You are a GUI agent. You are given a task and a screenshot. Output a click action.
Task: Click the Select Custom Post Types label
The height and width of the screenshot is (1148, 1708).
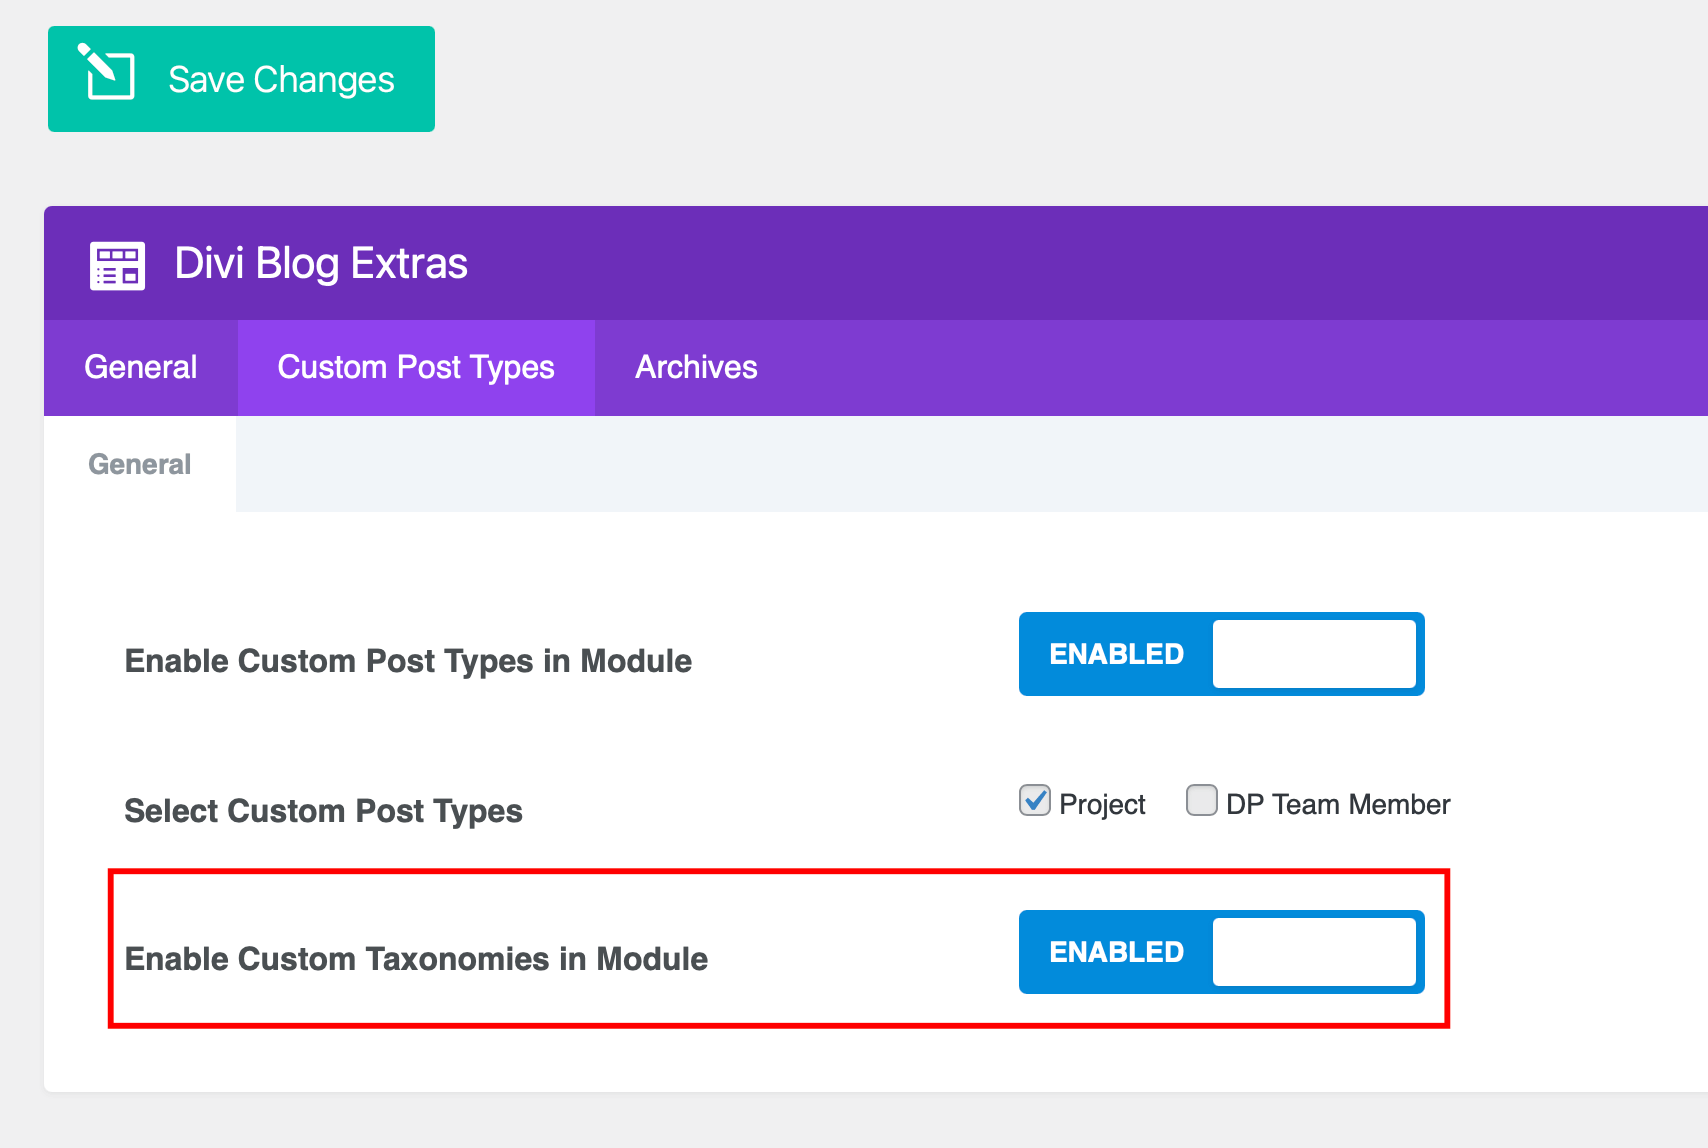point(323,811)
